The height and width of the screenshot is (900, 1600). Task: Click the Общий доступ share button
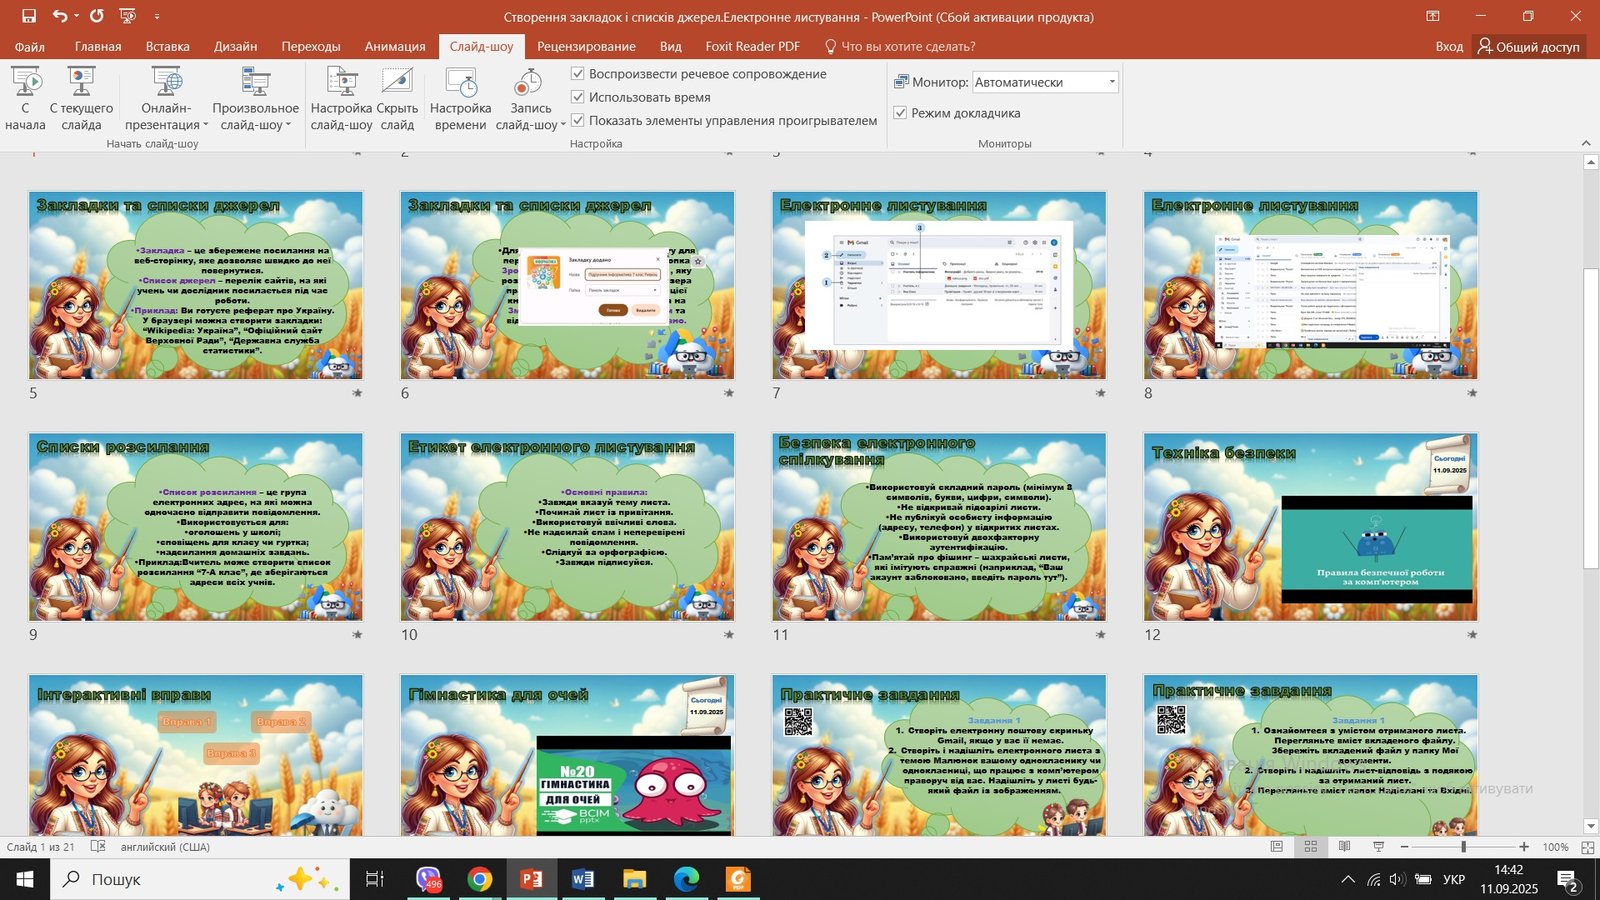point(1528,46)
